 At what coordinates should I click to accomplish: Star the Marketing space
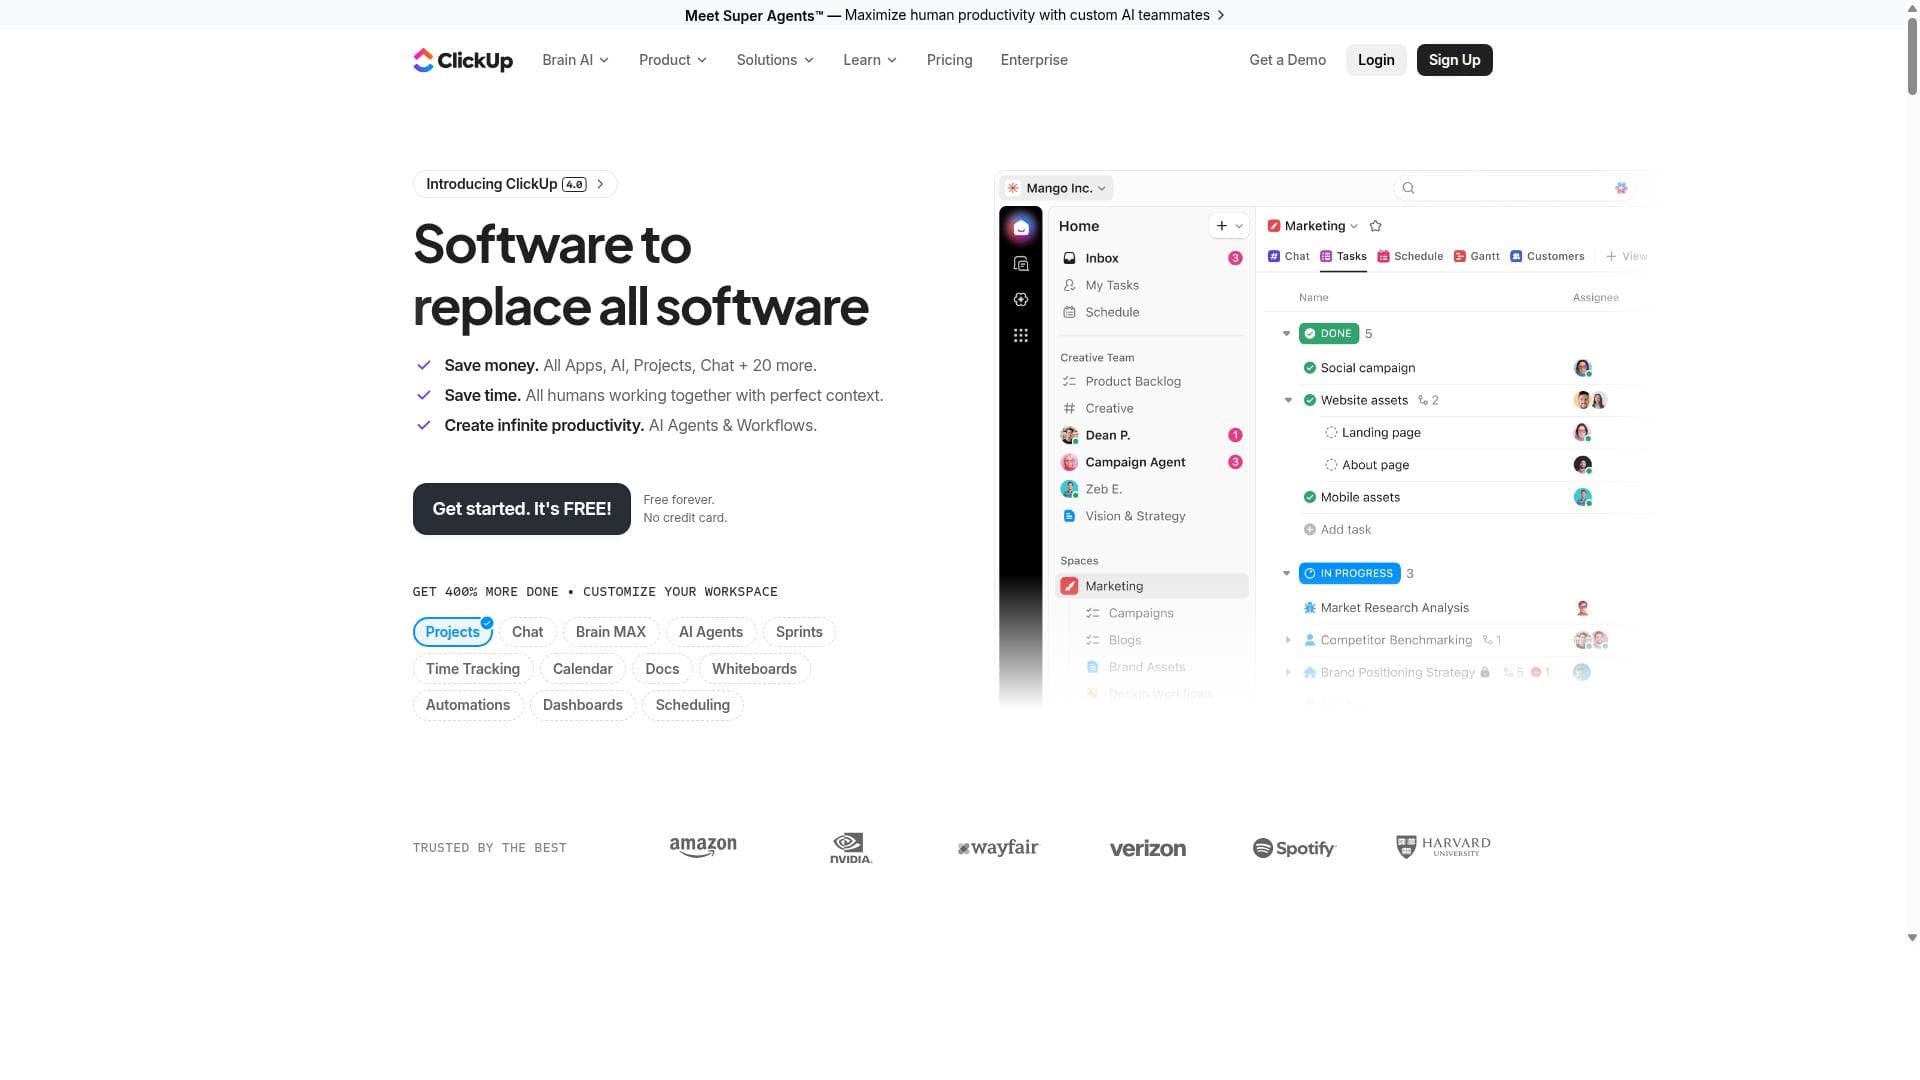click(1376, 226)
